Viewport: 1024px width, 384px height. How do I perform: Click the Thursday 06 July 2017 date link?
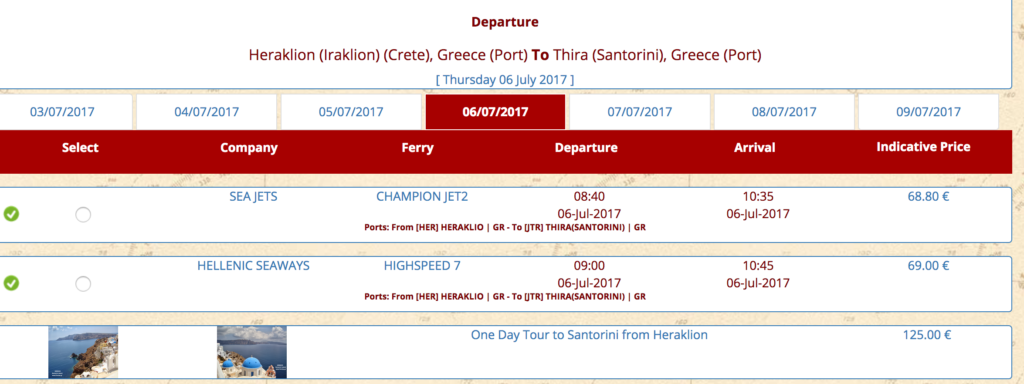505,80
